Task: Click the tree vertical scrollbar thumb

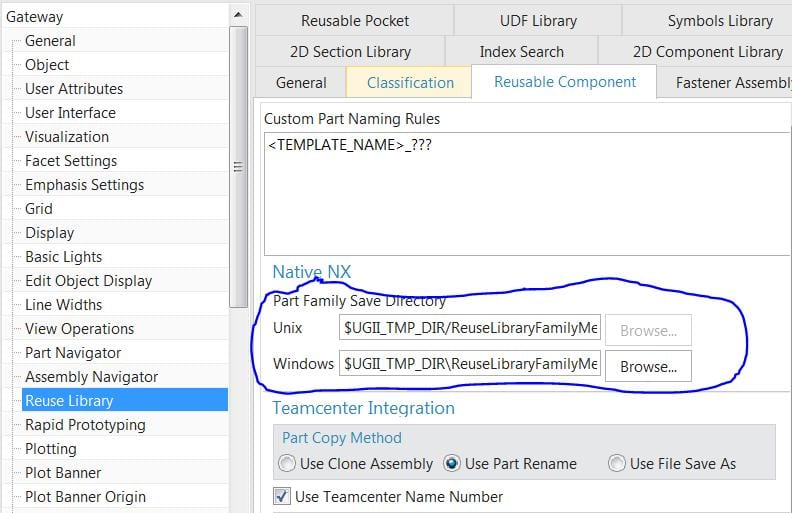Action: 238,167
